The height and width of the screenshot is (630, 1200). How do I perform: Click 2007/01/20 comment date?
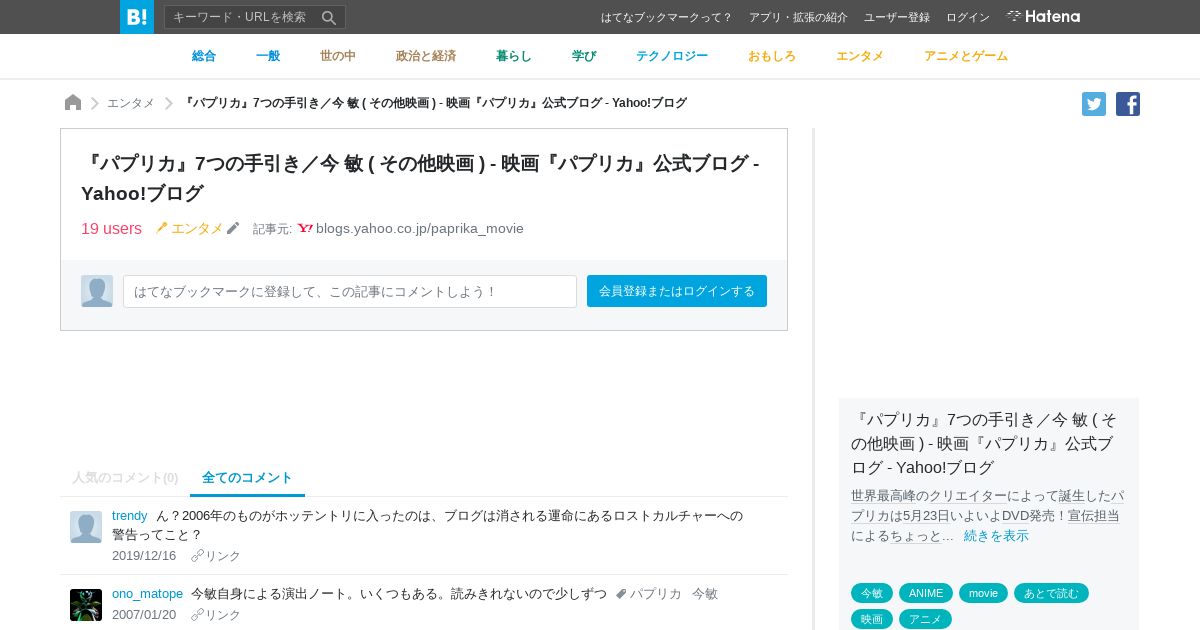click(x=144, y=615)
